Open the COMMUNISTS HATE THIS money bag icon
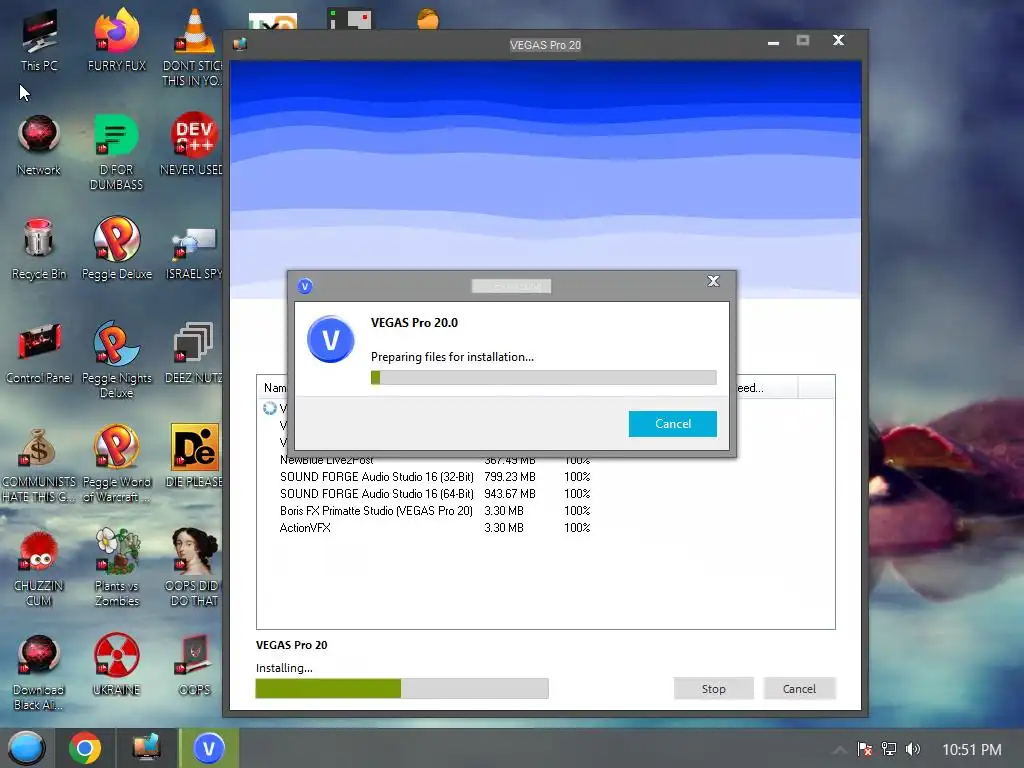1024x768 pixels. coord(39,465)
